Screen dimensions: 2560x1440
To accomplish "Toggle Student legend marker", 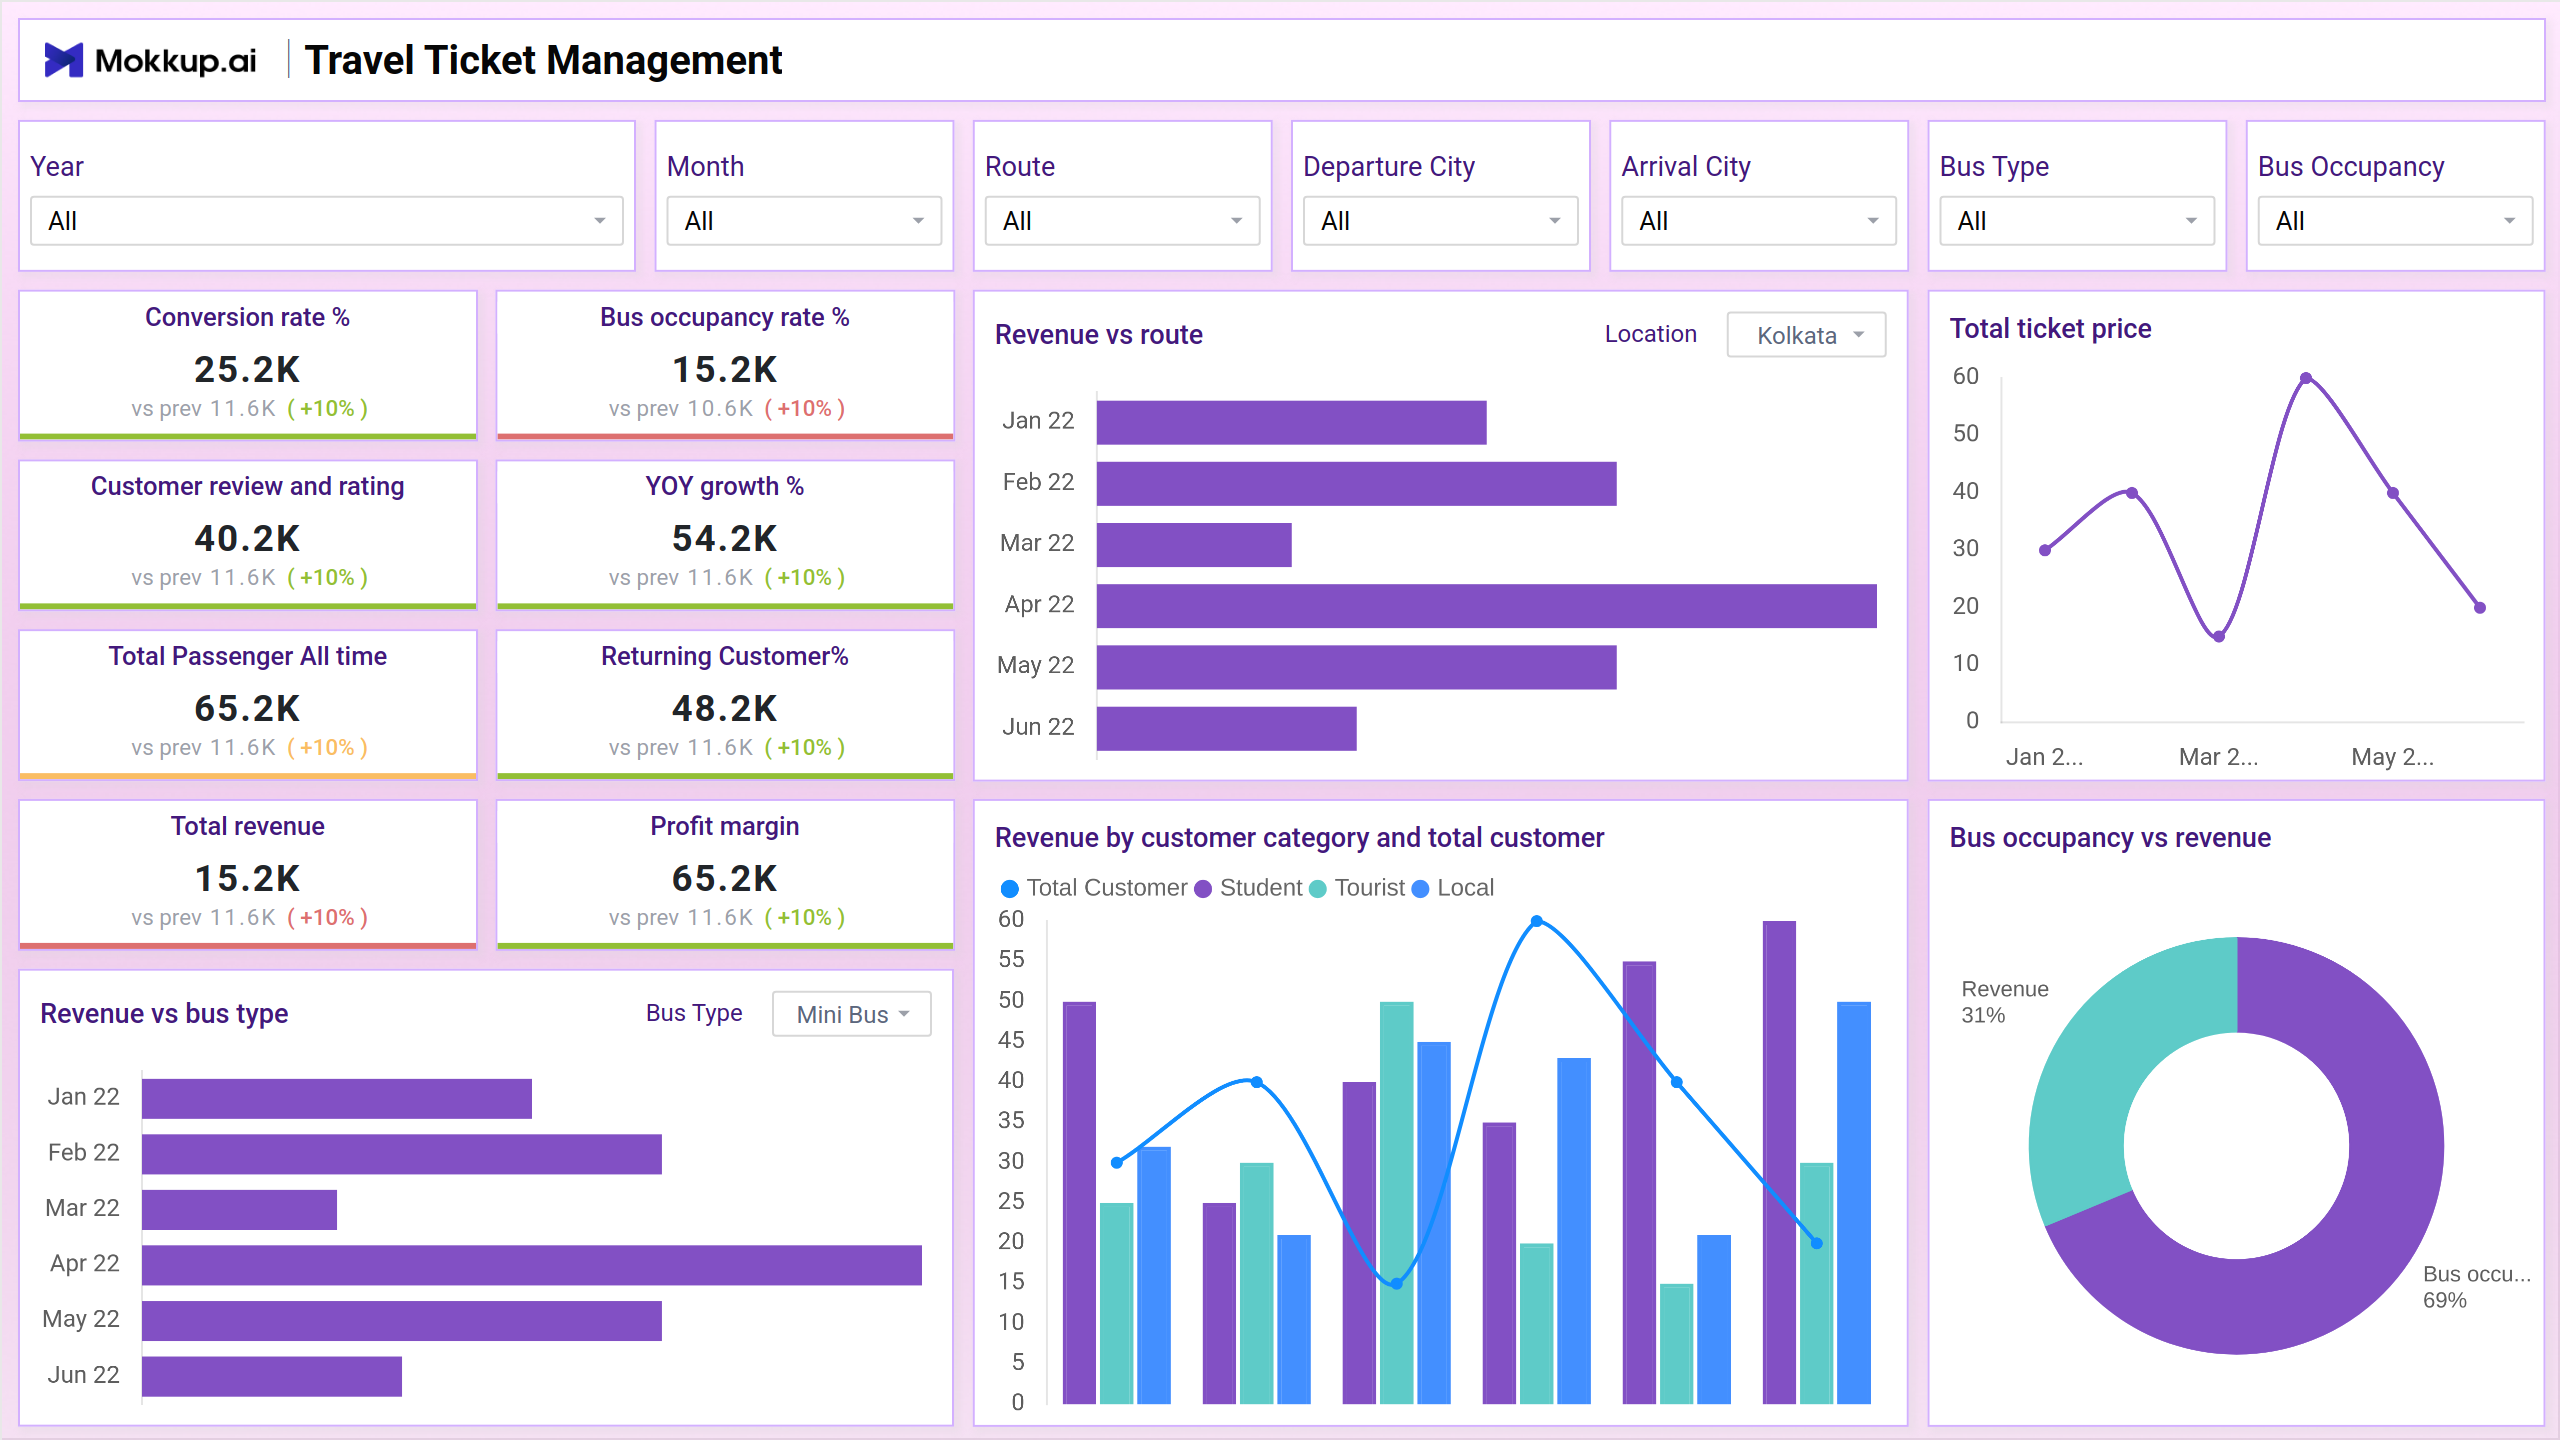I will [x=1203, y=888].
